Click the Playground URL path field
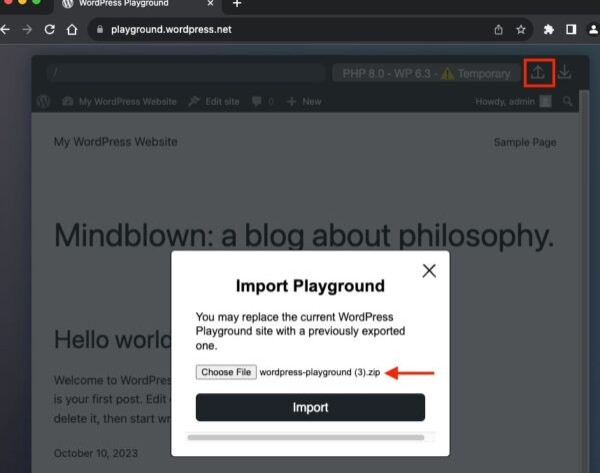Image resolution: width=600 pixels, height=473 pixels. 186,73
